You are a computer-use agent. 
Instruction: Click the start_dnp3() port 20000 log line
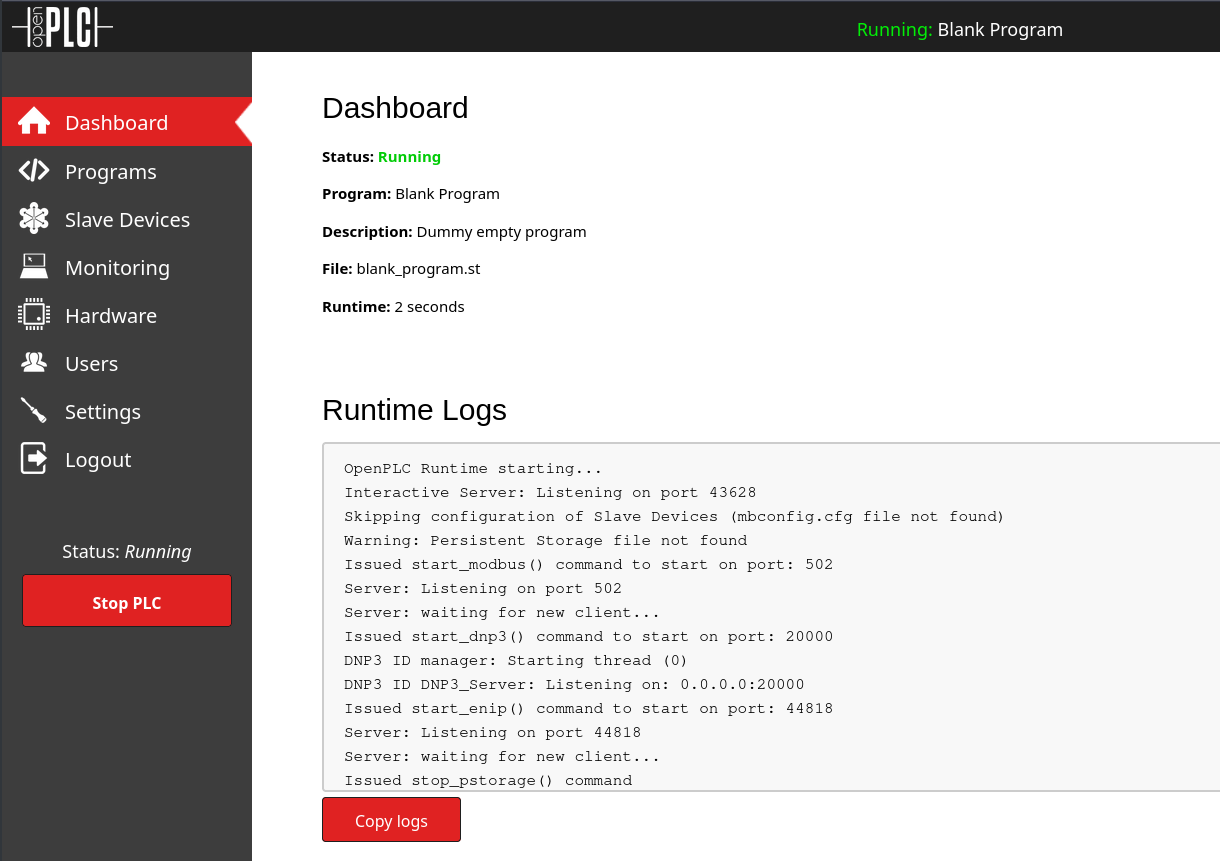[x=589, y=636]
